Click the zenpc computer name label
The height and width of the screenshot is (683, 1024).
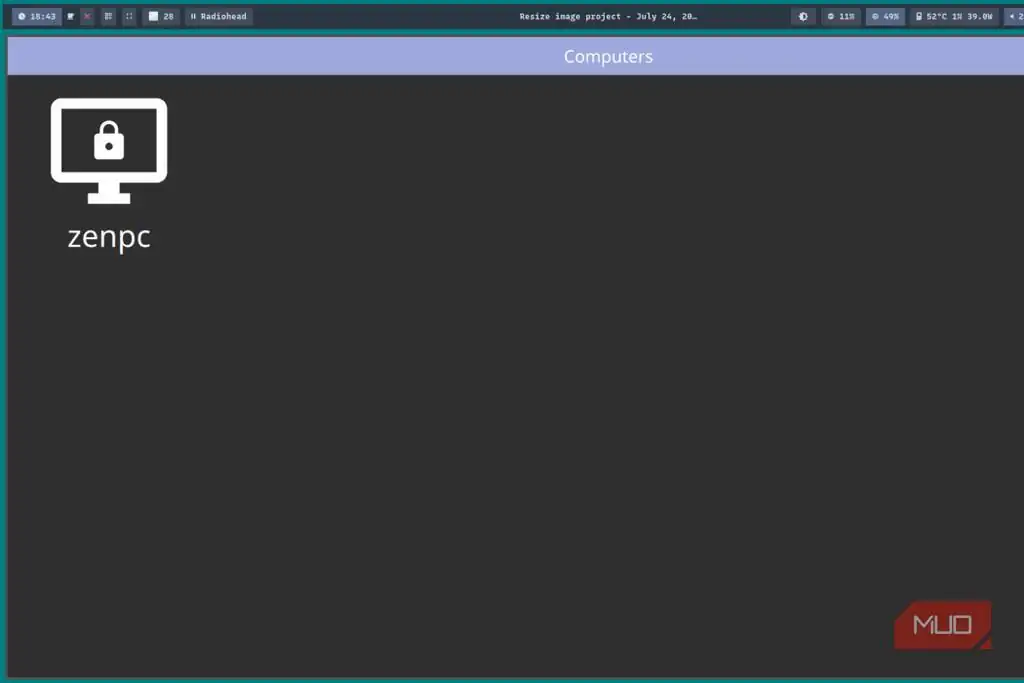pyautogui.click(x=109, y=237)
